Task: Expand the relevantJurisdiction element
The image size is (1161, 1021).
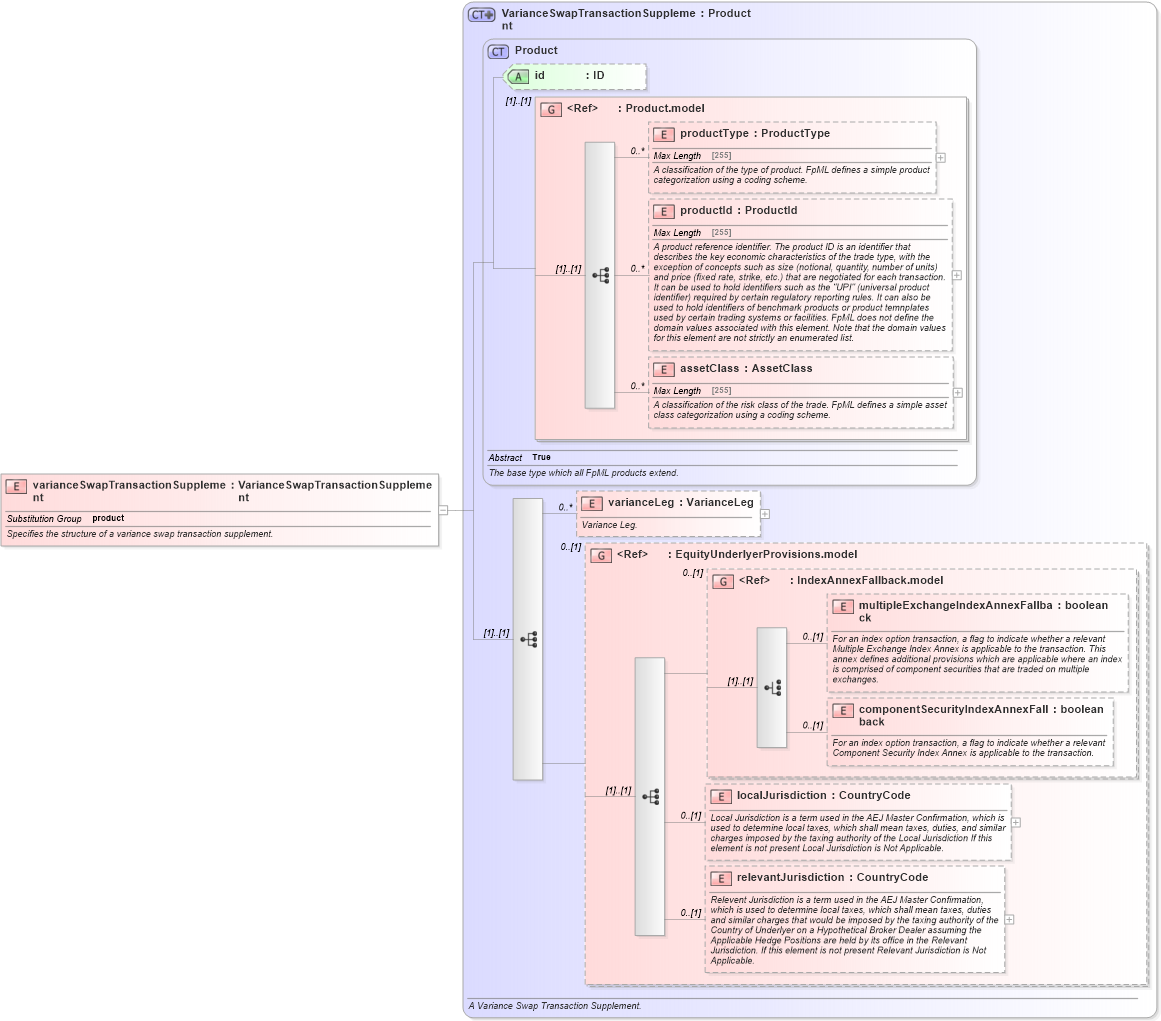Action: coord(1009,920)
